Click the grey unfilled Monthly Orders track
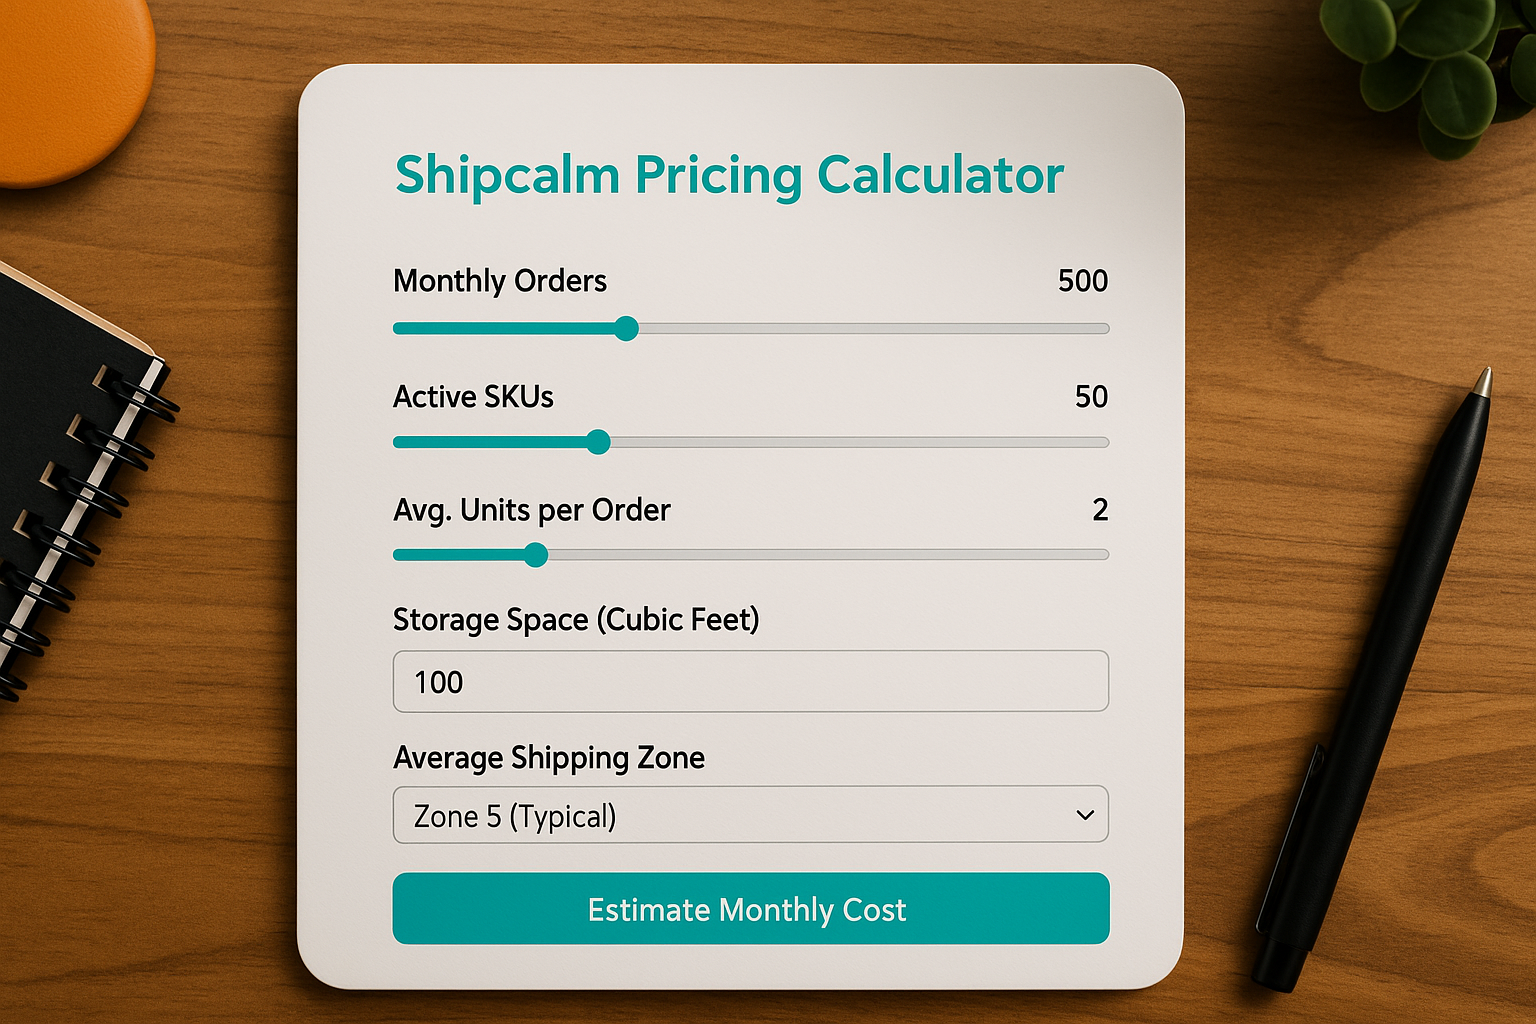This screenshot has width=1536, height=1024. click(x=870, y=329)
